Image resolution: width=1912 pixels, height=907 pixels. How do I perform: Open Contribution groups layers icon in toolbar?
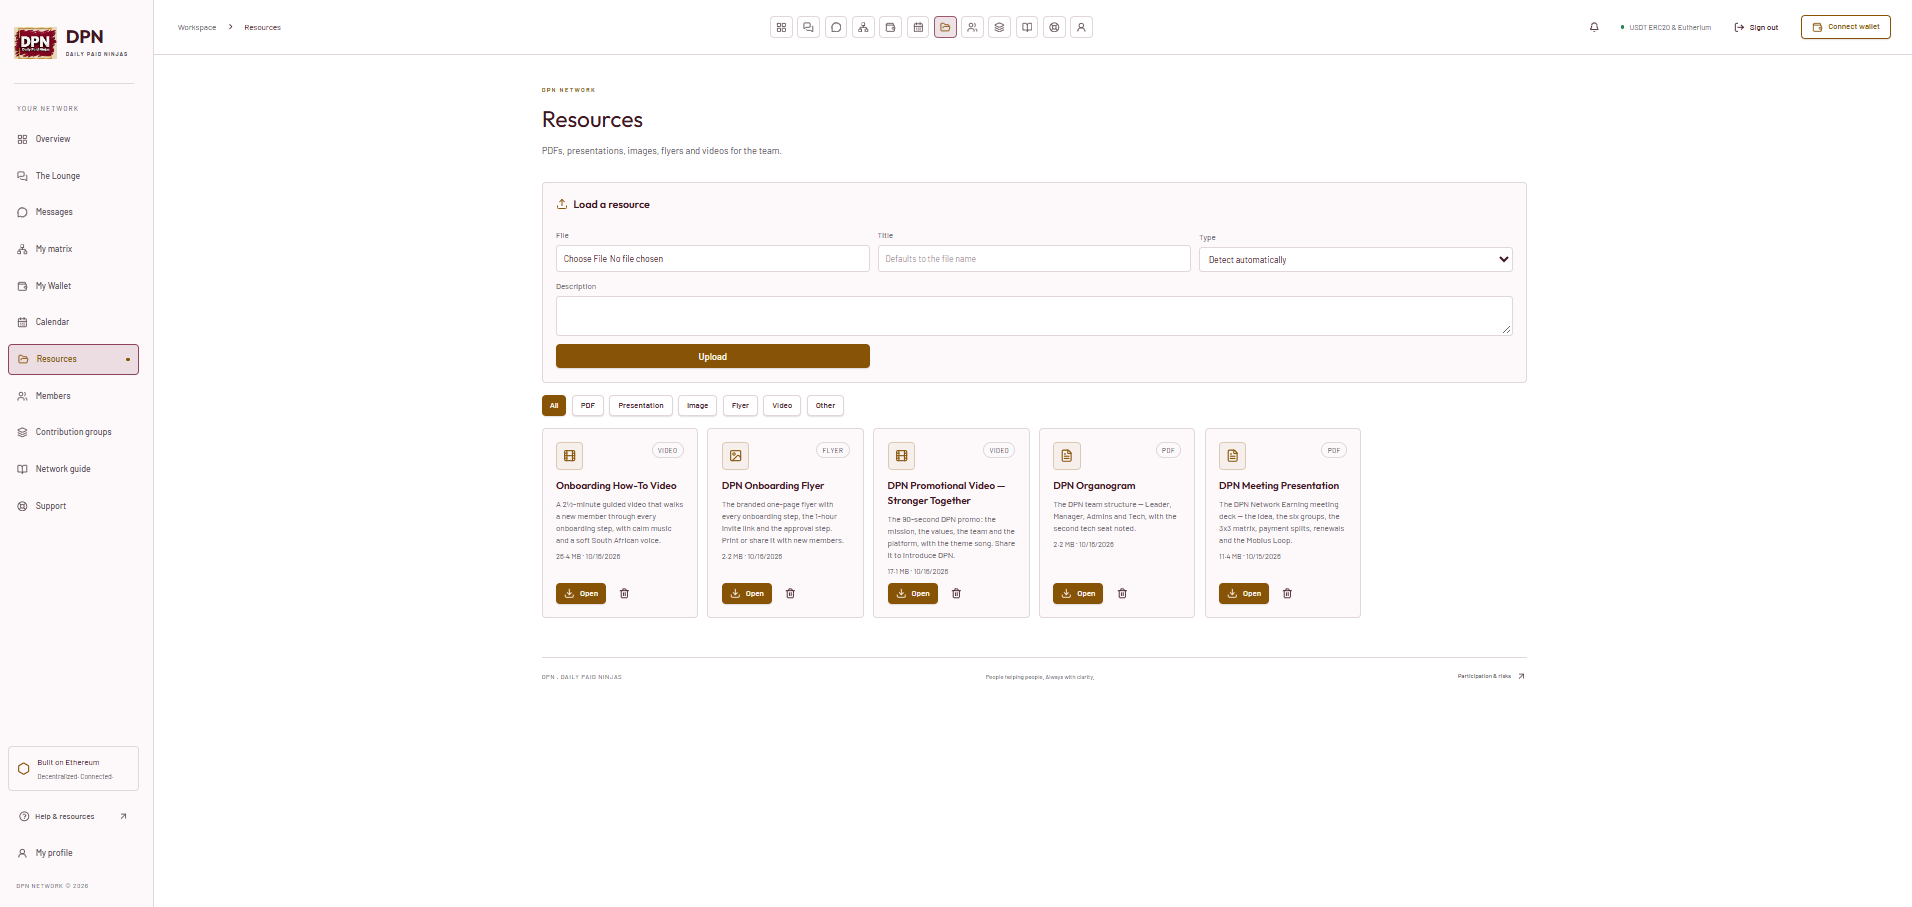999,27
